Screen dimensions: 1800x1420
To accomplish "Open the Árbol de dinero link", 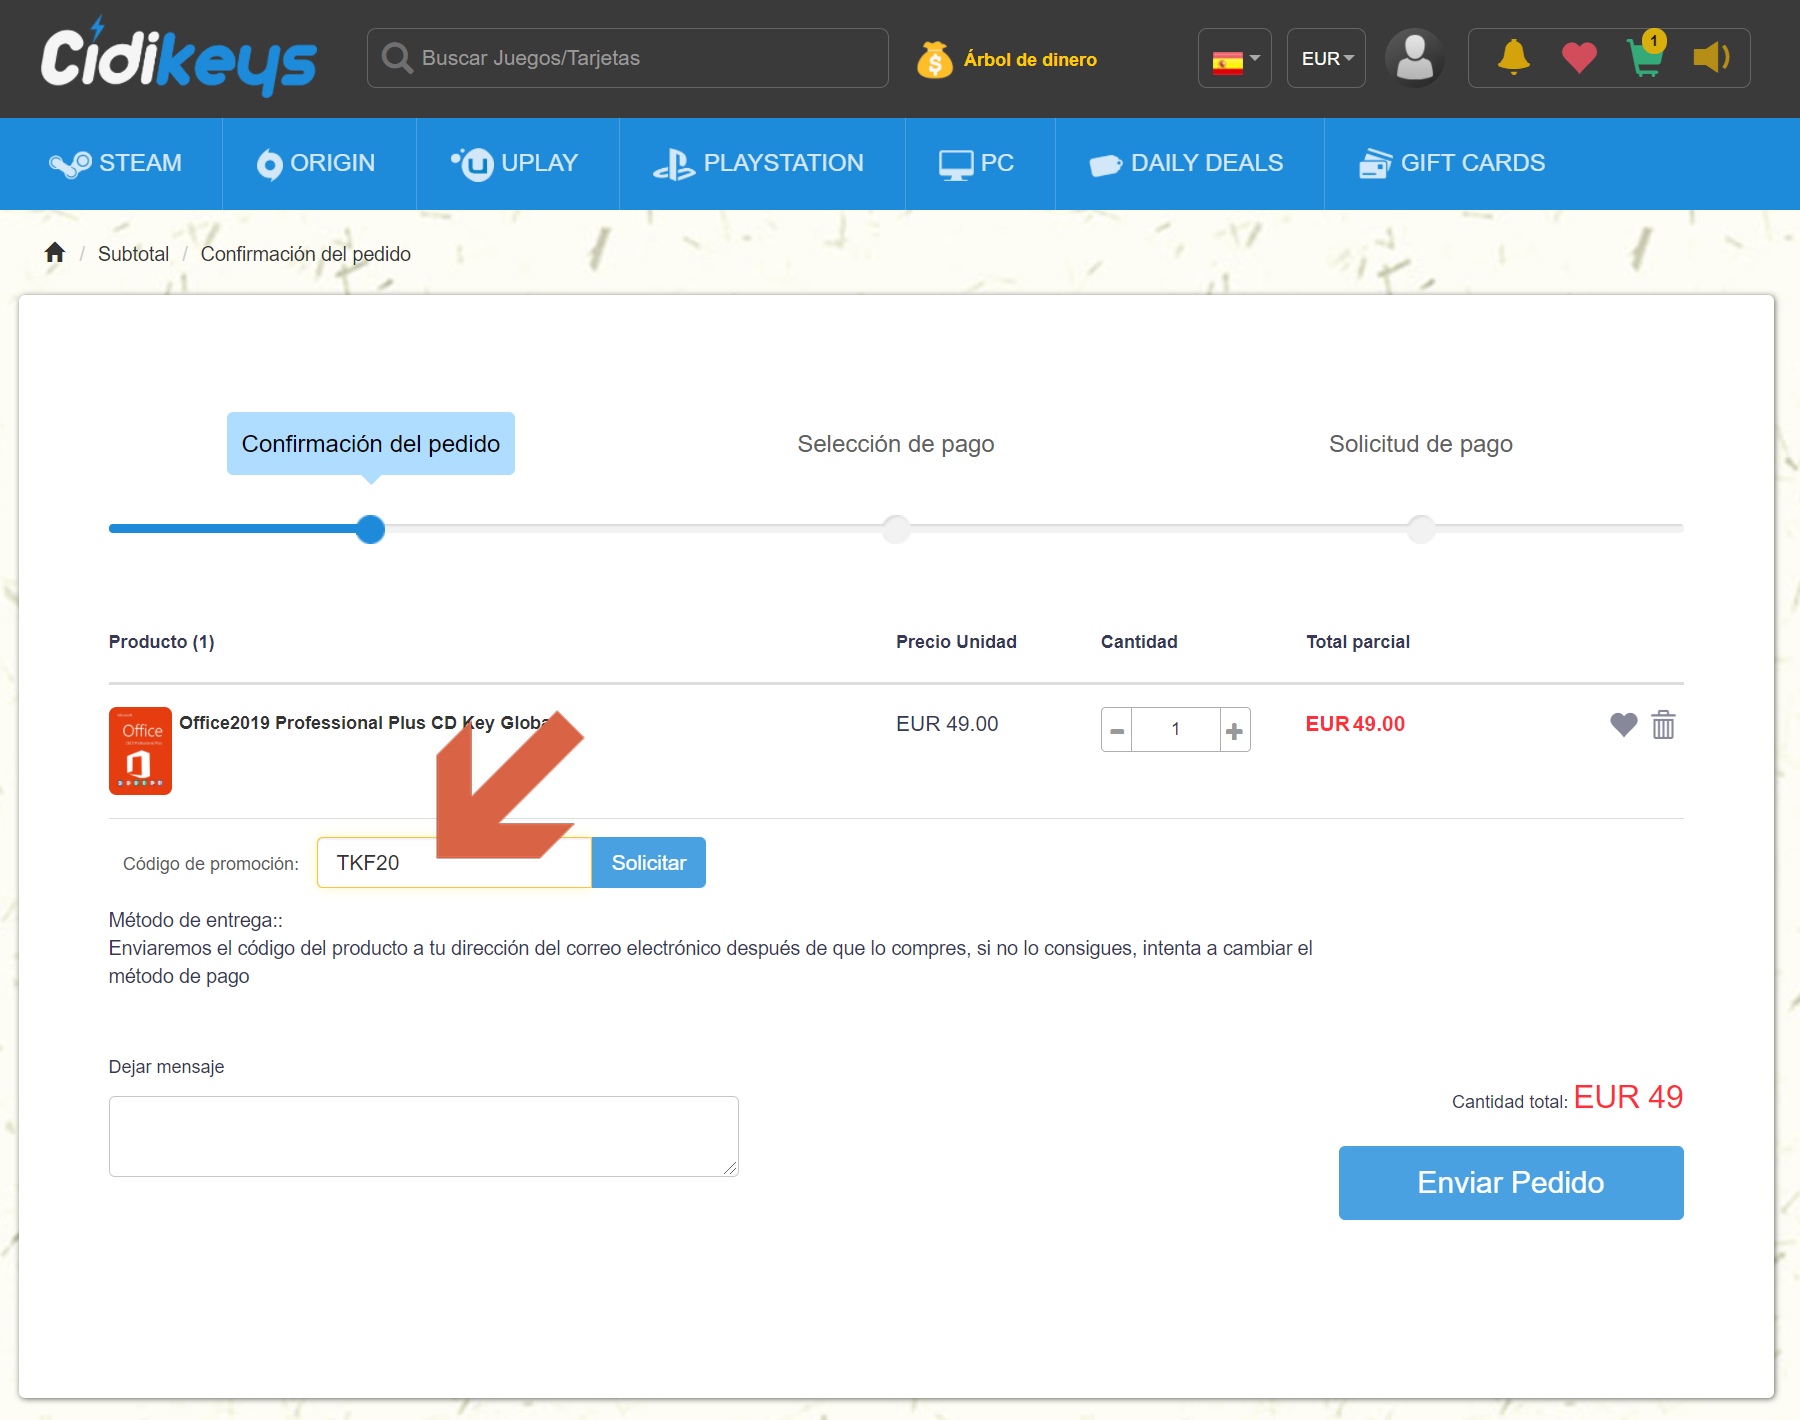I will (x=1030, y=59).
